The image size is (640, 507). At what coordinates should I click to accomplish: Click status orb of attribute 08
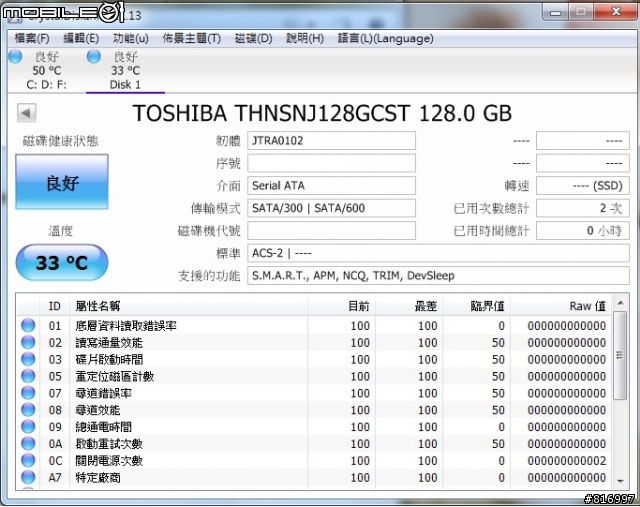tap(28, 409)
